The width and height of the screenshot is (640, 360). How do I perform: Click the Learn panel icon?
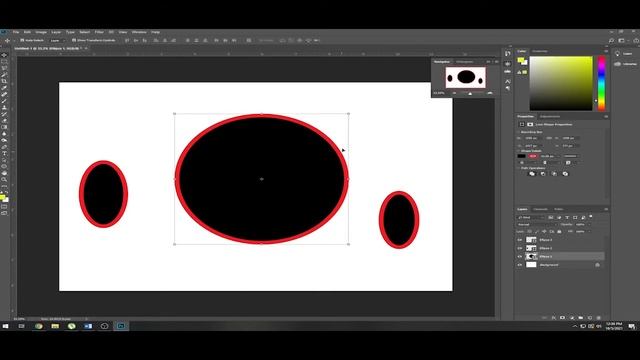(618, 54)
